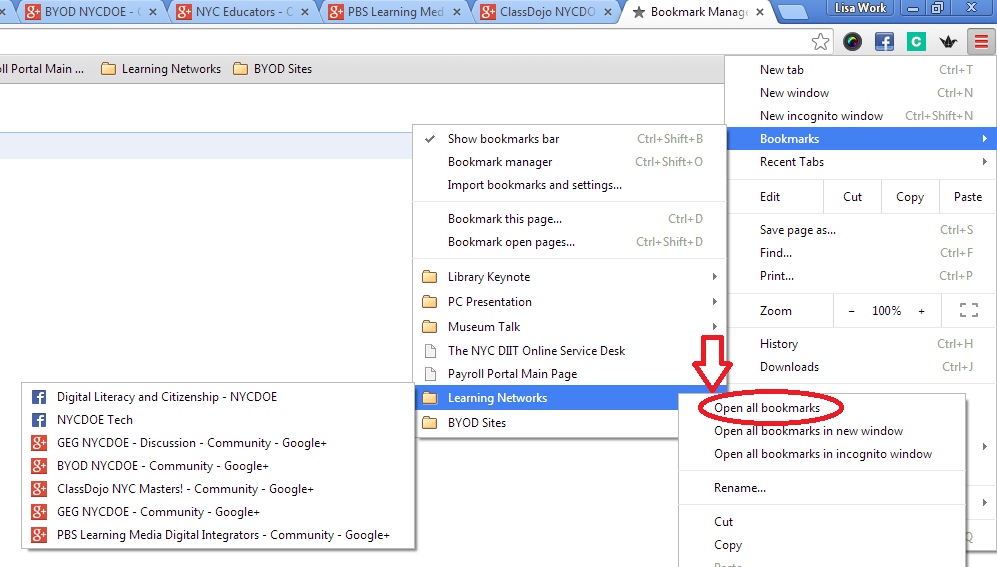The width and height of the screenshot is (997, 567).
Task: Open ClassDojo NYC Masters! bookmark
Action: point(218,489)
